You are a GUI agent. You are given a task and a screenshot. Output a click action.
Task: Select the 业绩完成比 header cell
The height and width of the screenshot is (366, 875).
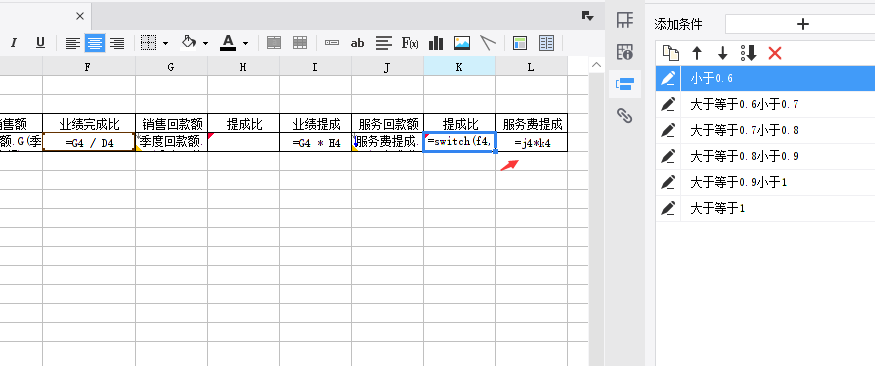click(89, 123)
